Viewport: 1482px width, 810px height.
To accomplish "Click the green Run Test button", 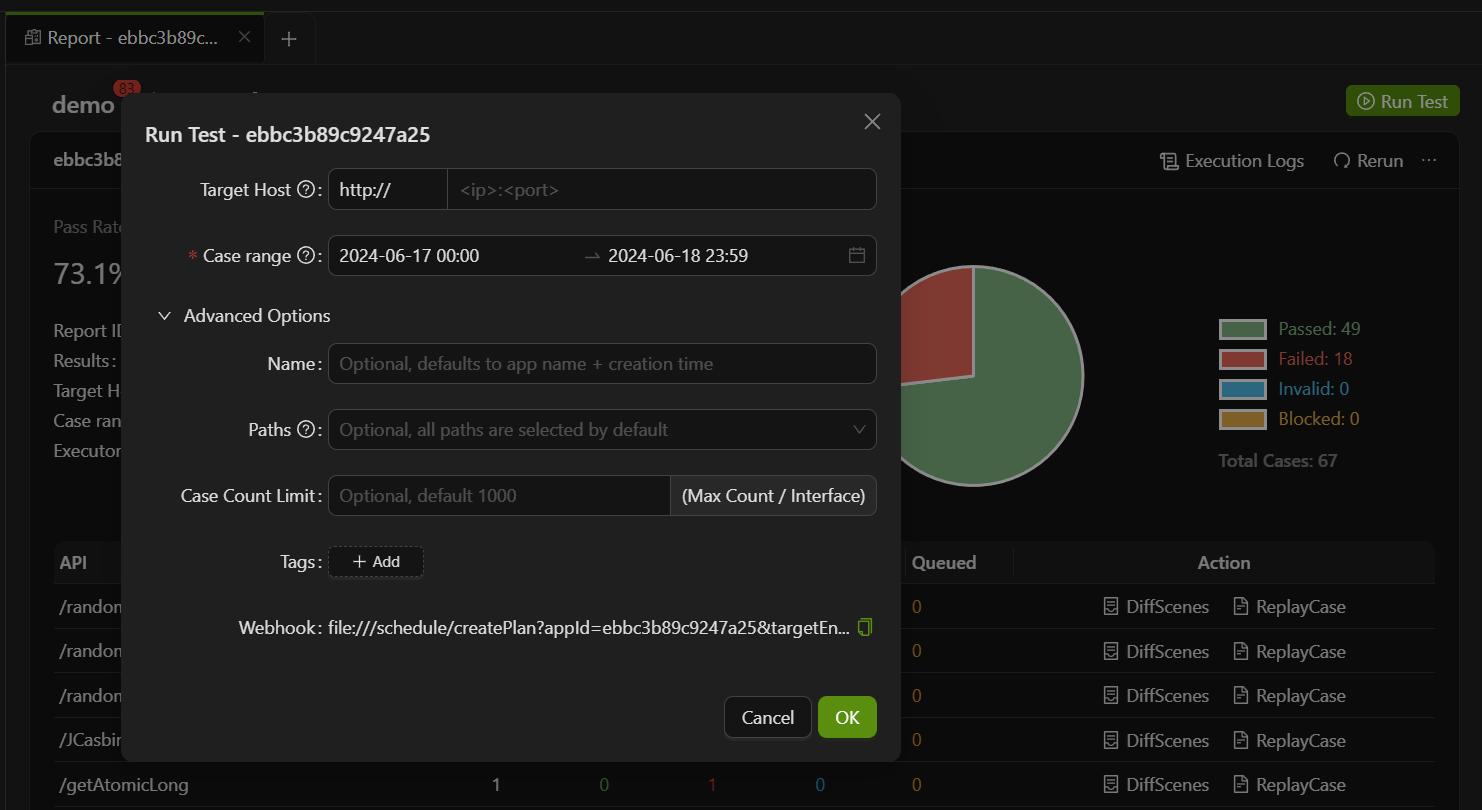I will click(x=1403, y=101).
